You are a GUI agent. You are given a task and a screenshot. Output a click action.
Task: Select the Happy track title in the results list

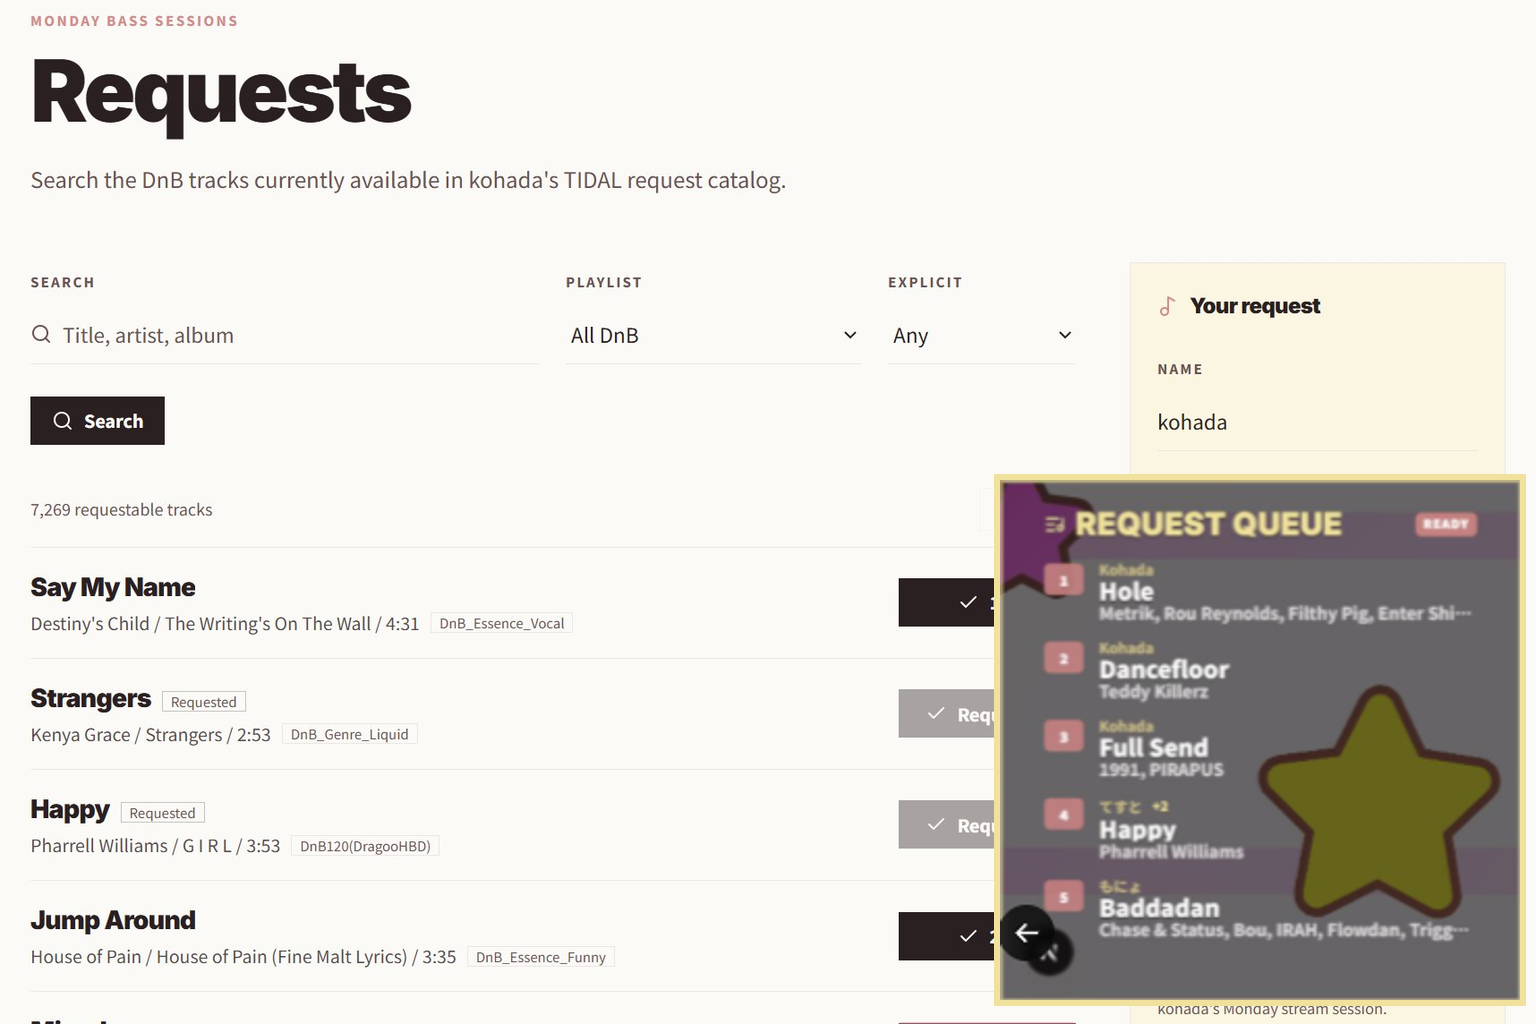coord(70,809)
